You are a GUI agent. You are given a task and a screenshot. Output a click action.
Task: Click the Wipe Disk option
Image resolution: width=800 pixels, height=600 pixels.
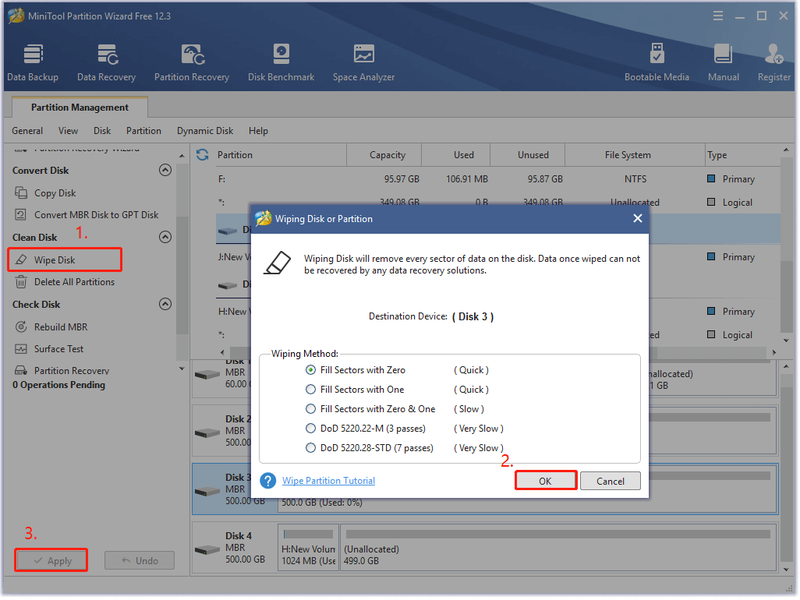65,260
